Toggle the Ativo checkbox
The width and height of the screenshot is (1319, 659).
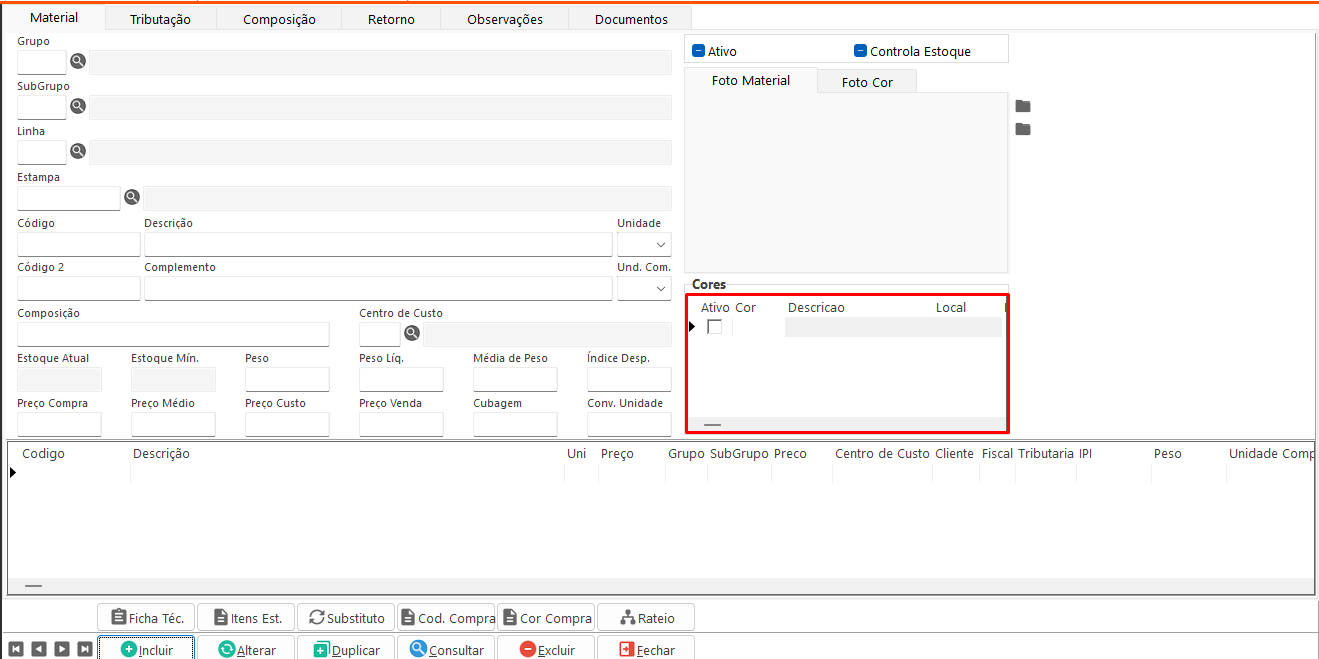(699, 51)
